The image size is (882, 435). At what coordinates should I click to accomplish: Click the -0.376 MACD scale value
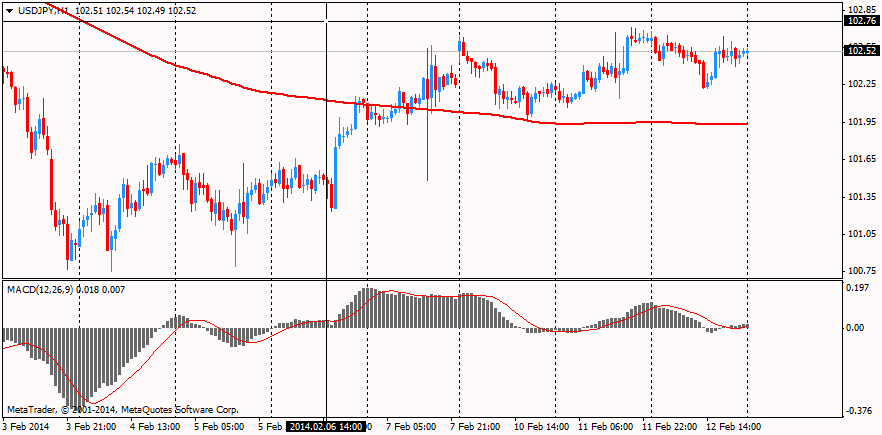coord(857,411)
